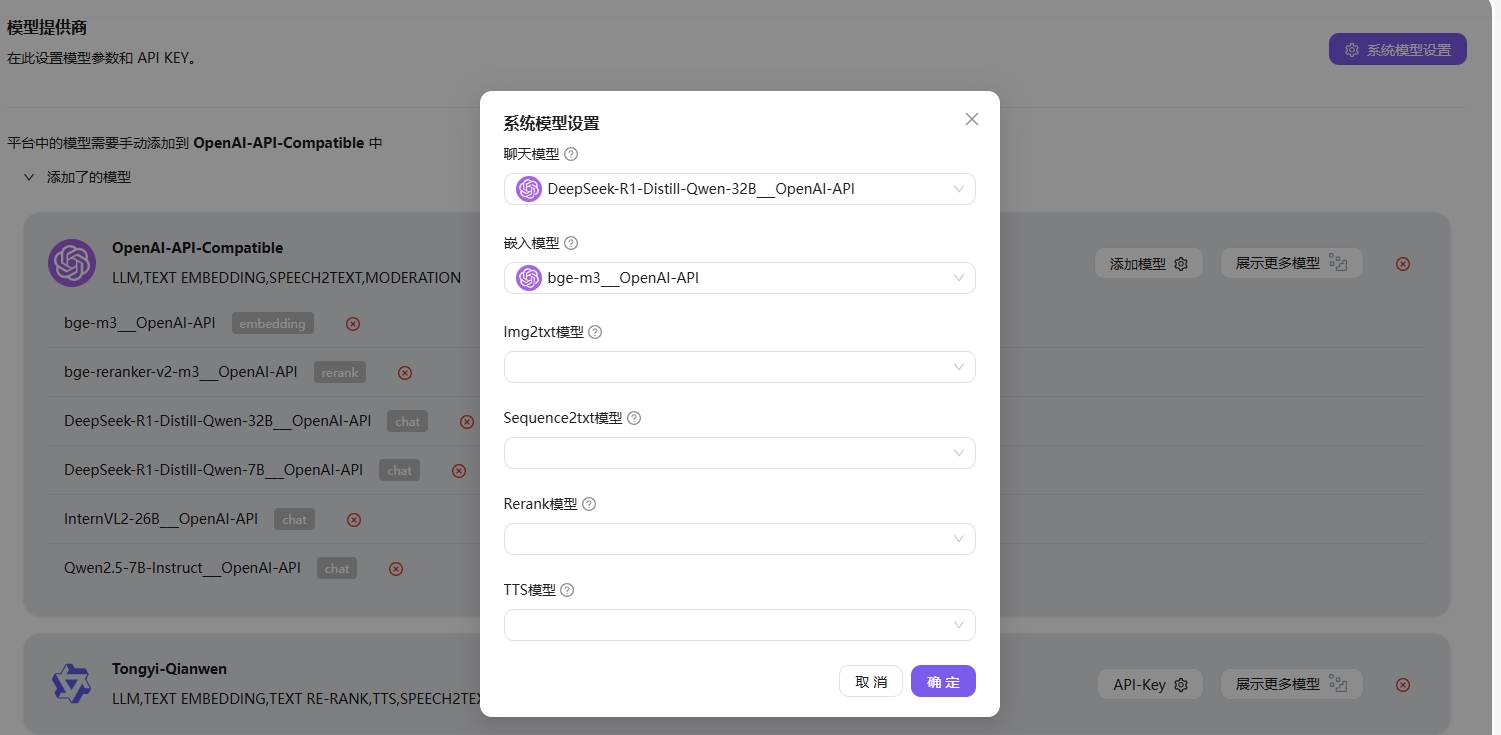Click the OpenAI icon in 聊天模型 field
The height and width of the screenshot is (735, 1501).
coord(529,189)
